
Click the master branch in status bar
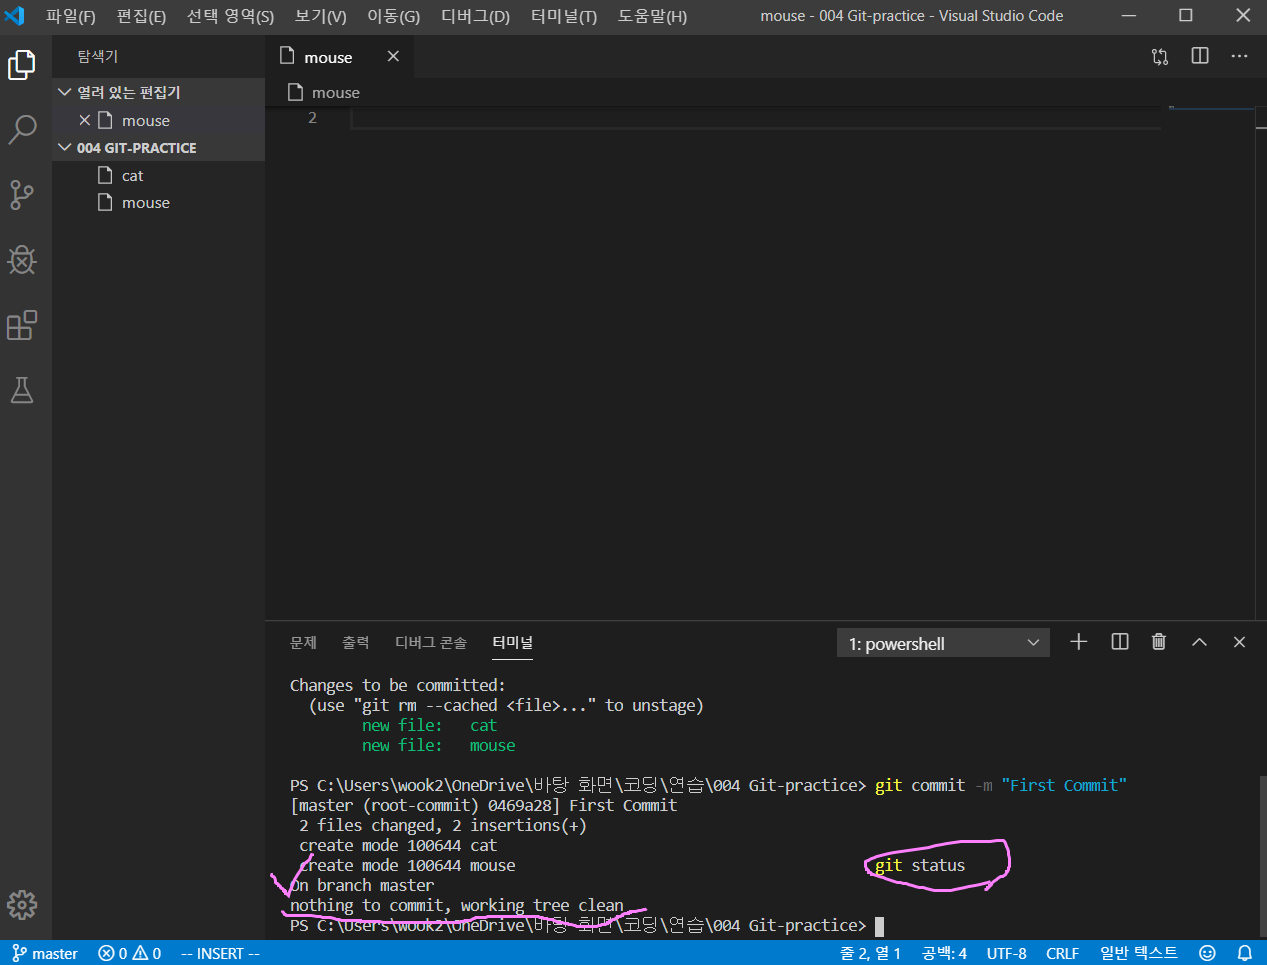click(45, 953)
